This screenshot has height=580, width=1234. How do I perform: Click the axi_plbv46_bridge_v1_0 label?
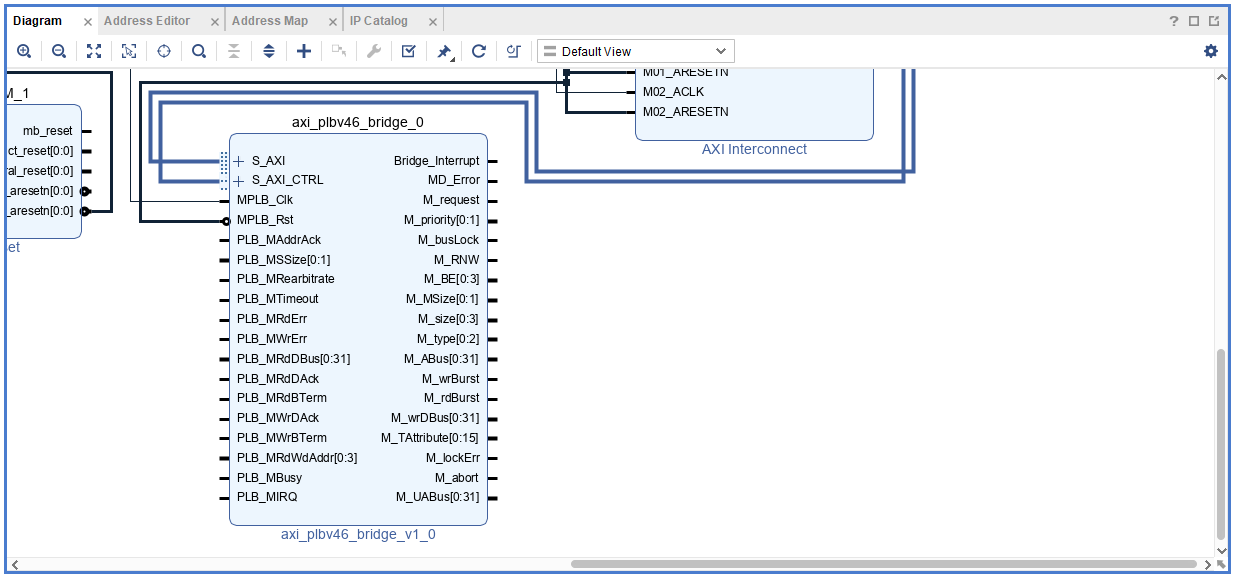358,534
